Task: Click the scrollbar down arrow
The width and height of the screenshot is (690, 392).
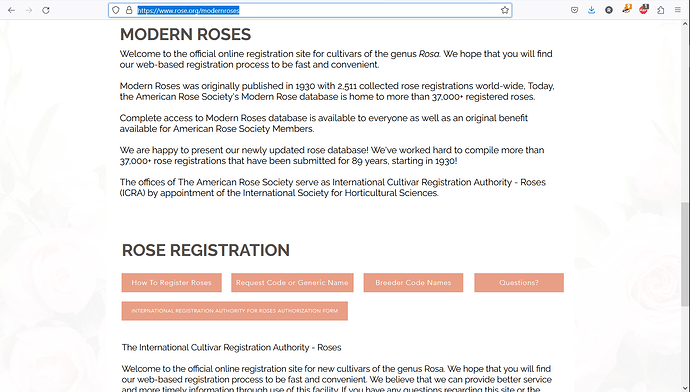Action: coord(685,388)
